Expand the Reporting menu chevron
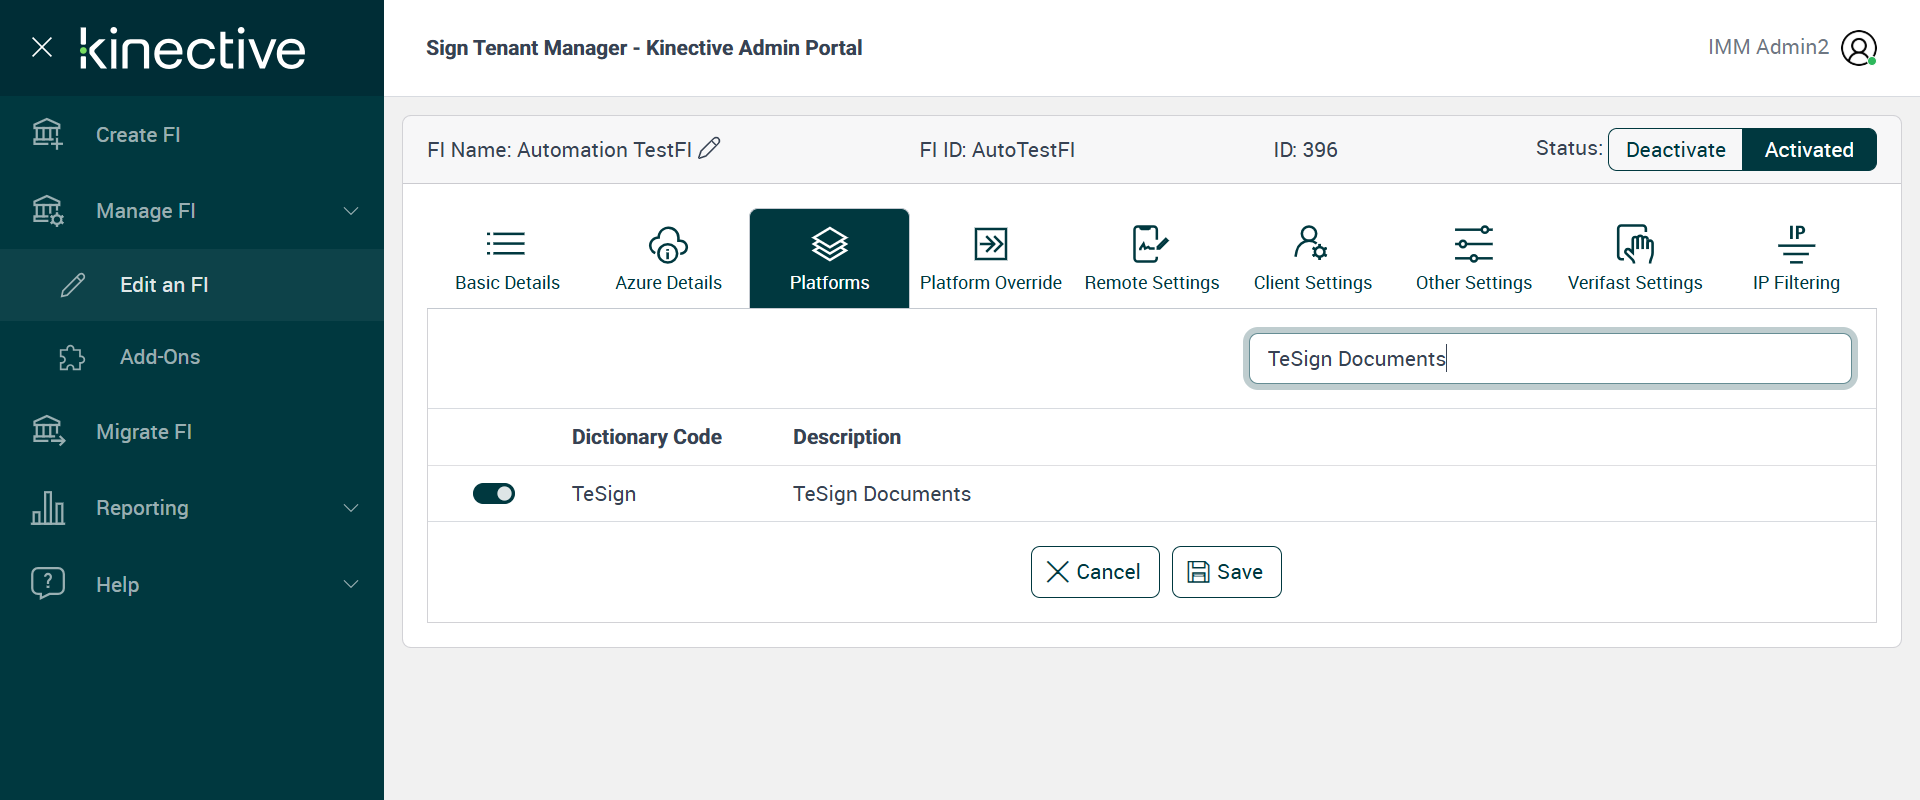Viewport: 1920px width, 800px height. [351, 508]
